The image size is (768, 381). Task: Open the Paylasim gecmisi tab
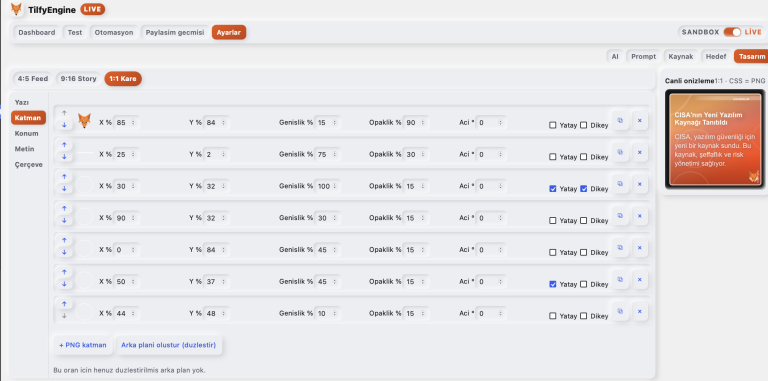click(x=175, y=32)
